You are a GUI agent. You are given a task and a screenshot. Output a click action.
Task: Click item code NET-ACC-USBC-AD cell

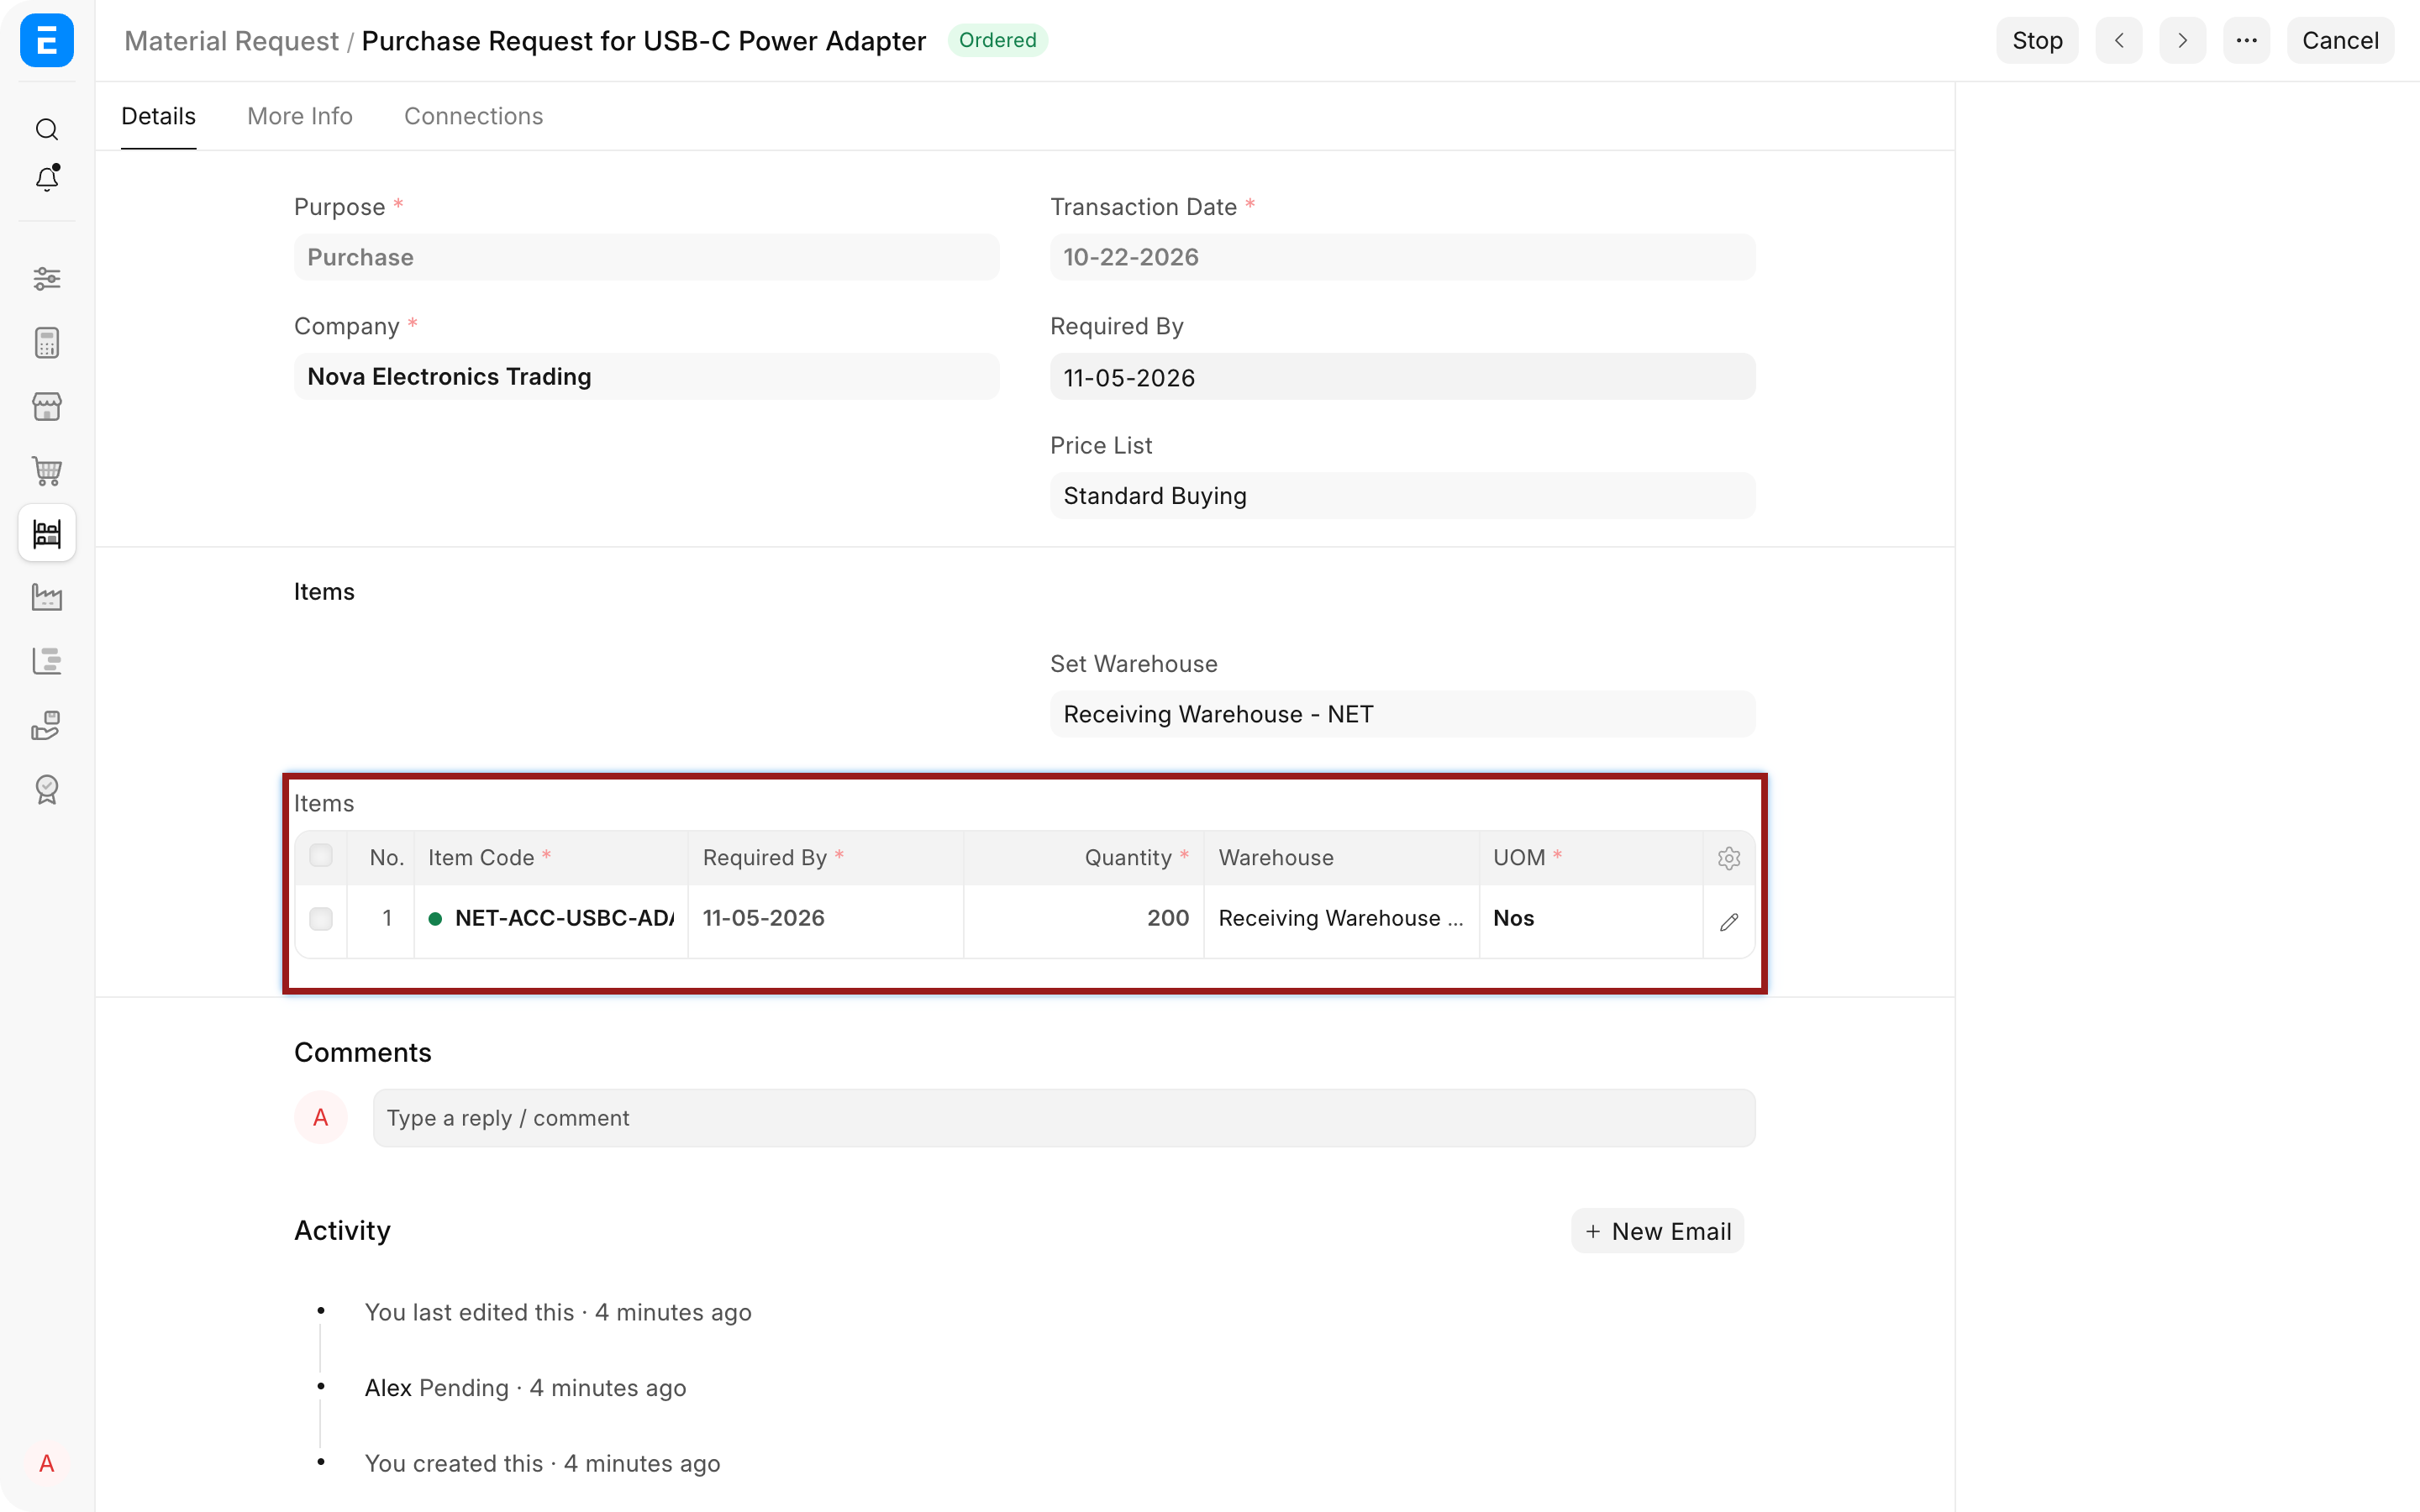(x=551, y=919)
